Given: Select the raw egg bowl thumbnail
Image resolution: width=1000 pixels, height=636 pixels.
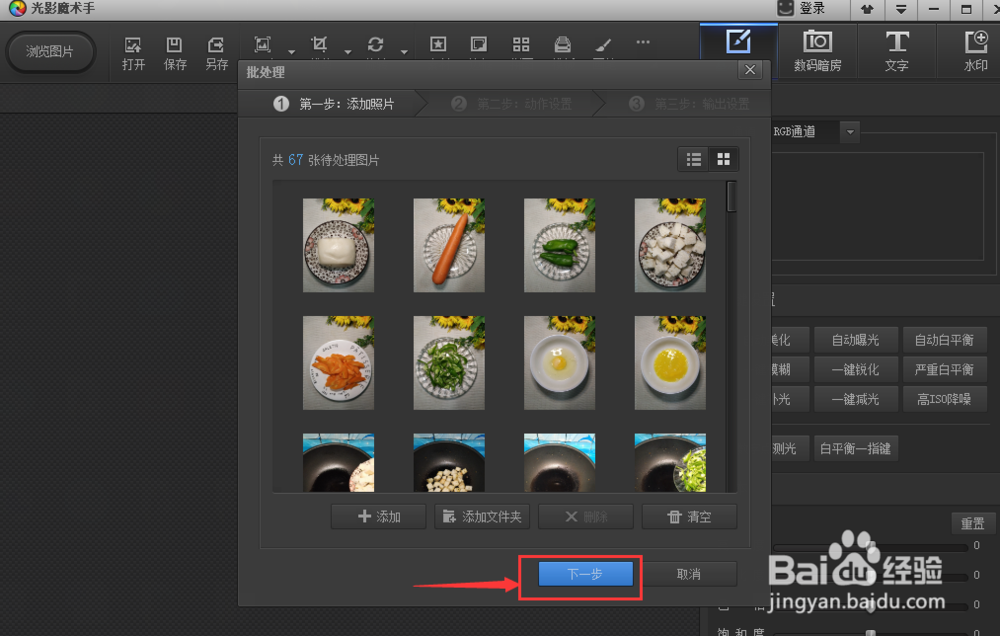Looking at the screenshot, I should coord(559,362).
